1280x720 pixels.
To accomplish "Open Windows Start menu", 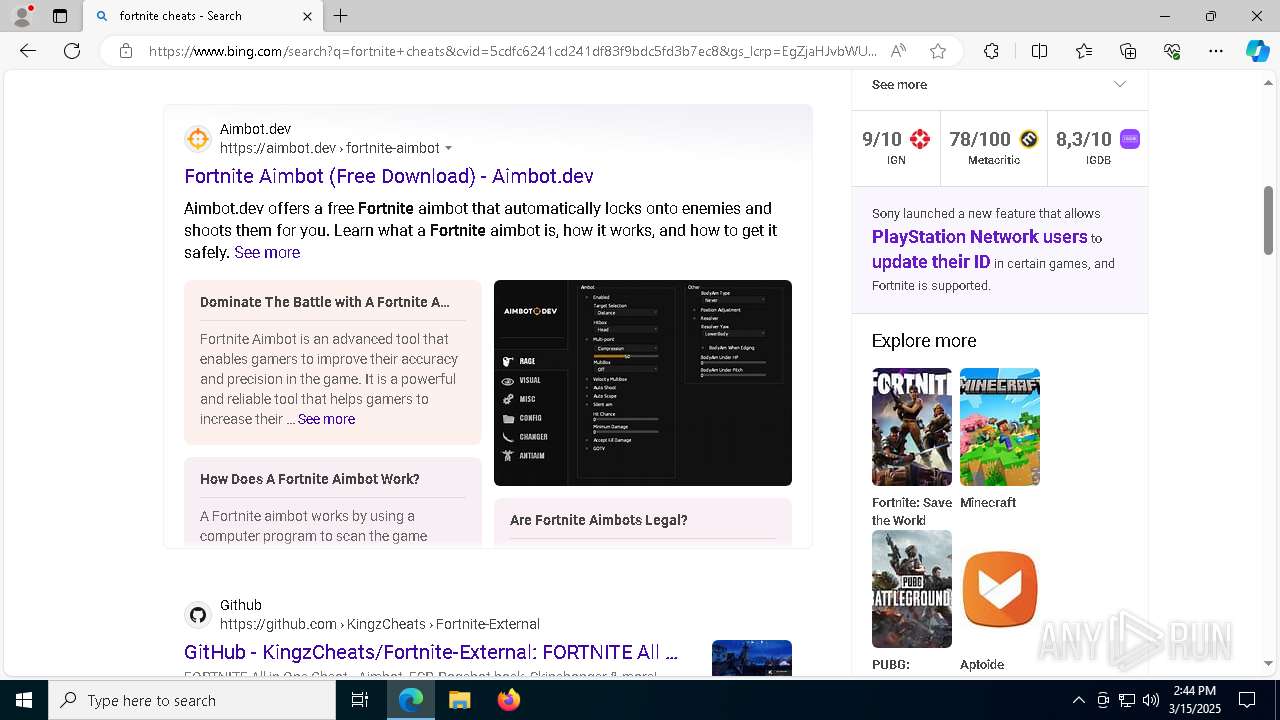I will 24,700.
